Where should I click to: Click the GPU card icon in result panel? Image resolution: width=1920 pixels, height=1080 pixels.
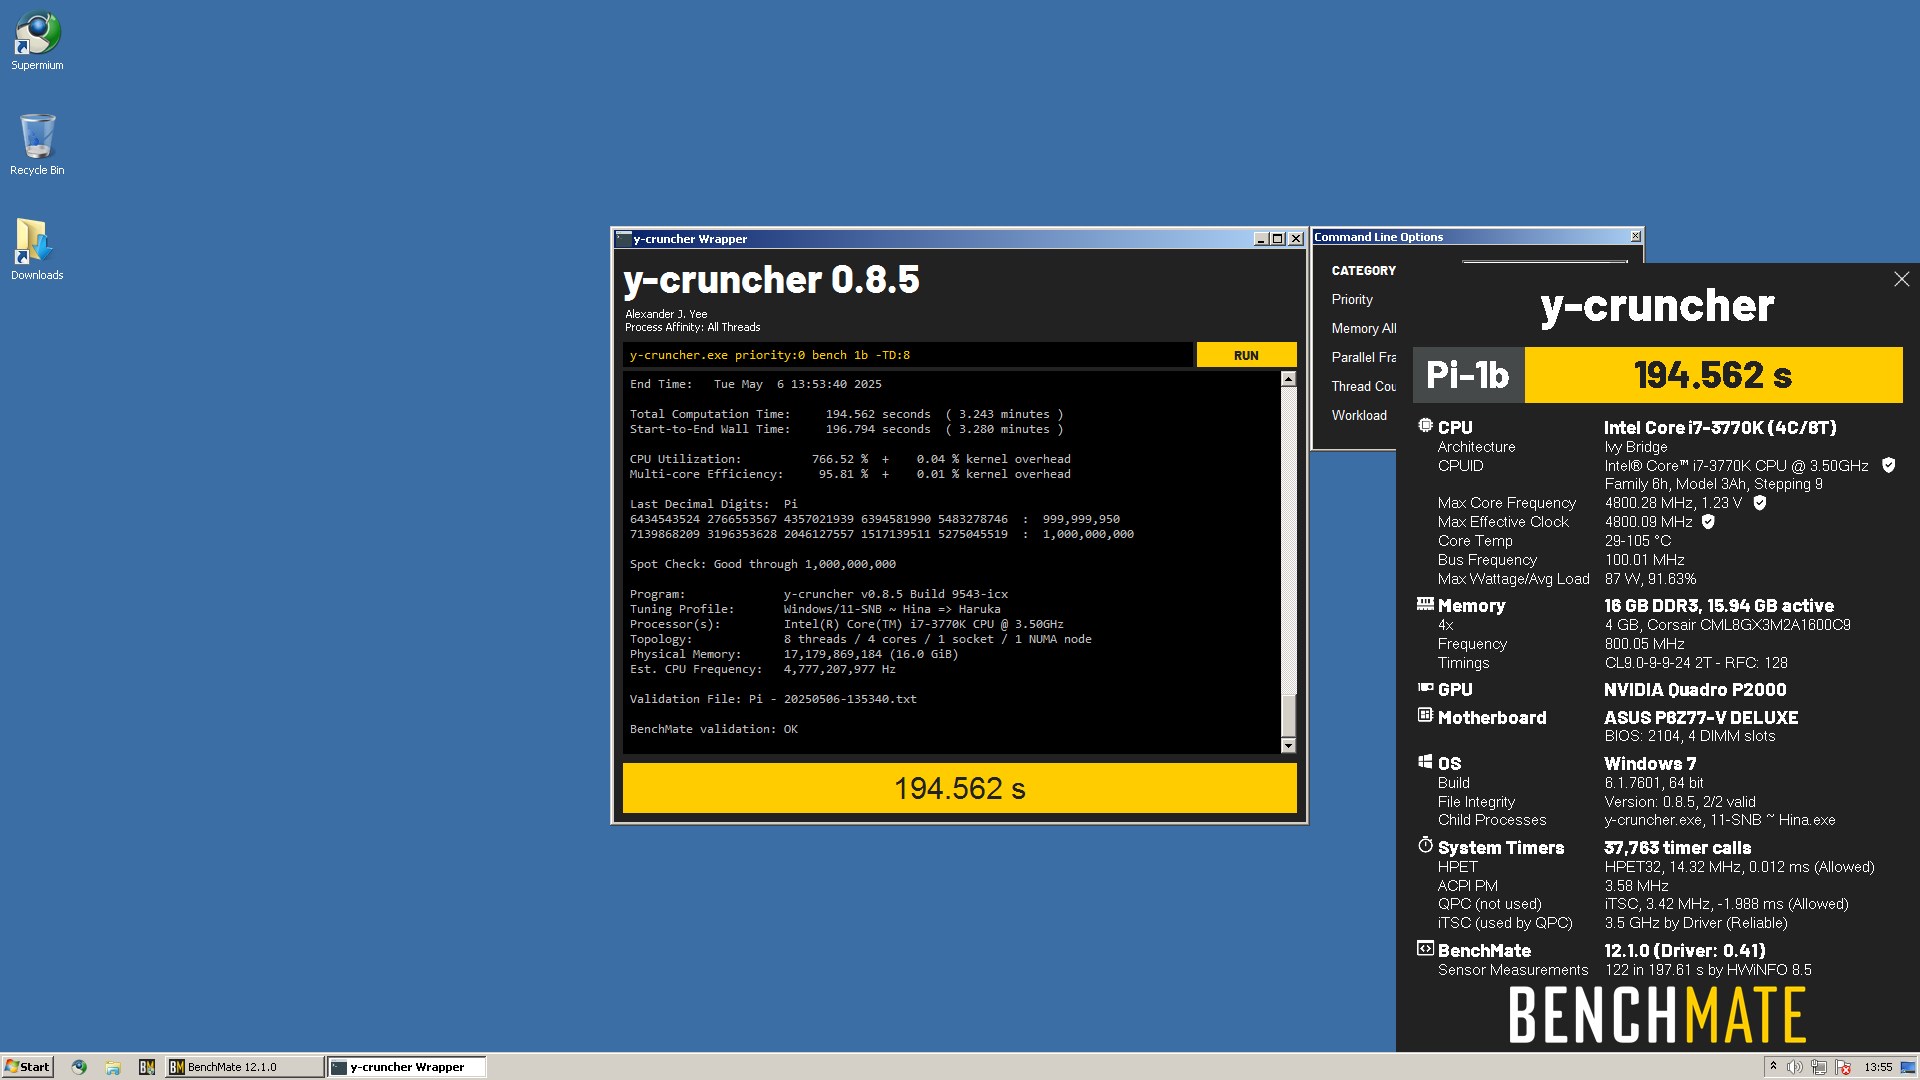tap(1425, 688)
